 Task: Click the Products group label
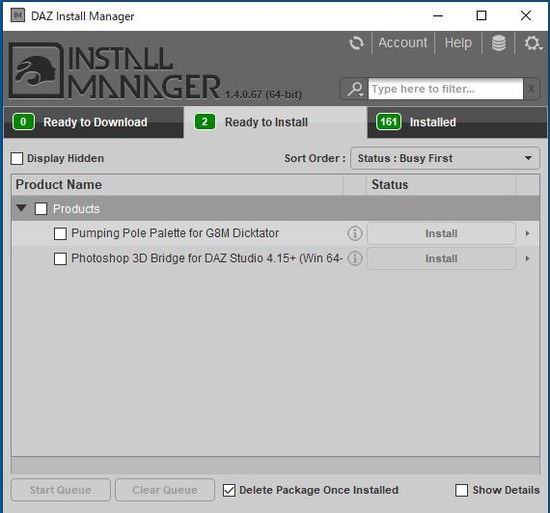tap(76, 209)
